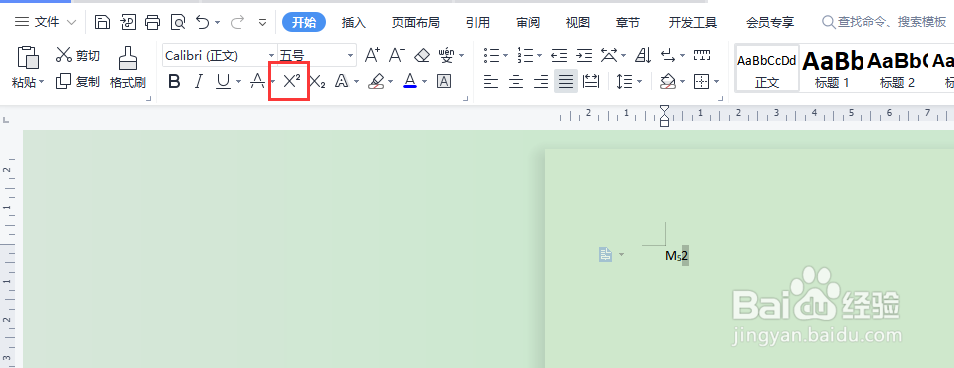Expand highlight color dropdown arrow
The image size is (954, 368).
point(391,82)
